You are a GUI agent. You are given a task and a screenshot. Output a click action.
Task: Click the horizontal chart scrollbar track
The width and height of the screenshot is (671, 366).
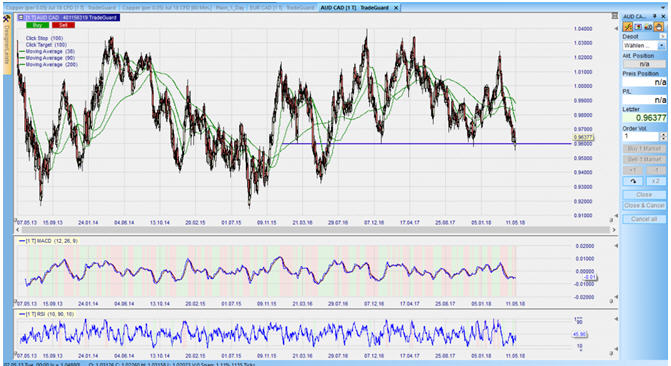tap(315, 230)
